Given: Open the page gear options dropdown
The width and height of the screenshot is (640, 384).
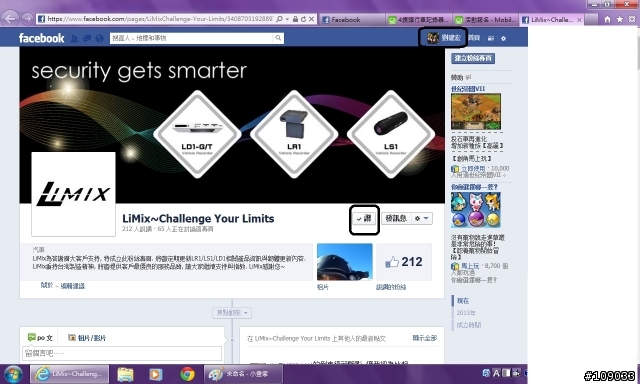Looking at the screenshot, I should tap(421, 218).
